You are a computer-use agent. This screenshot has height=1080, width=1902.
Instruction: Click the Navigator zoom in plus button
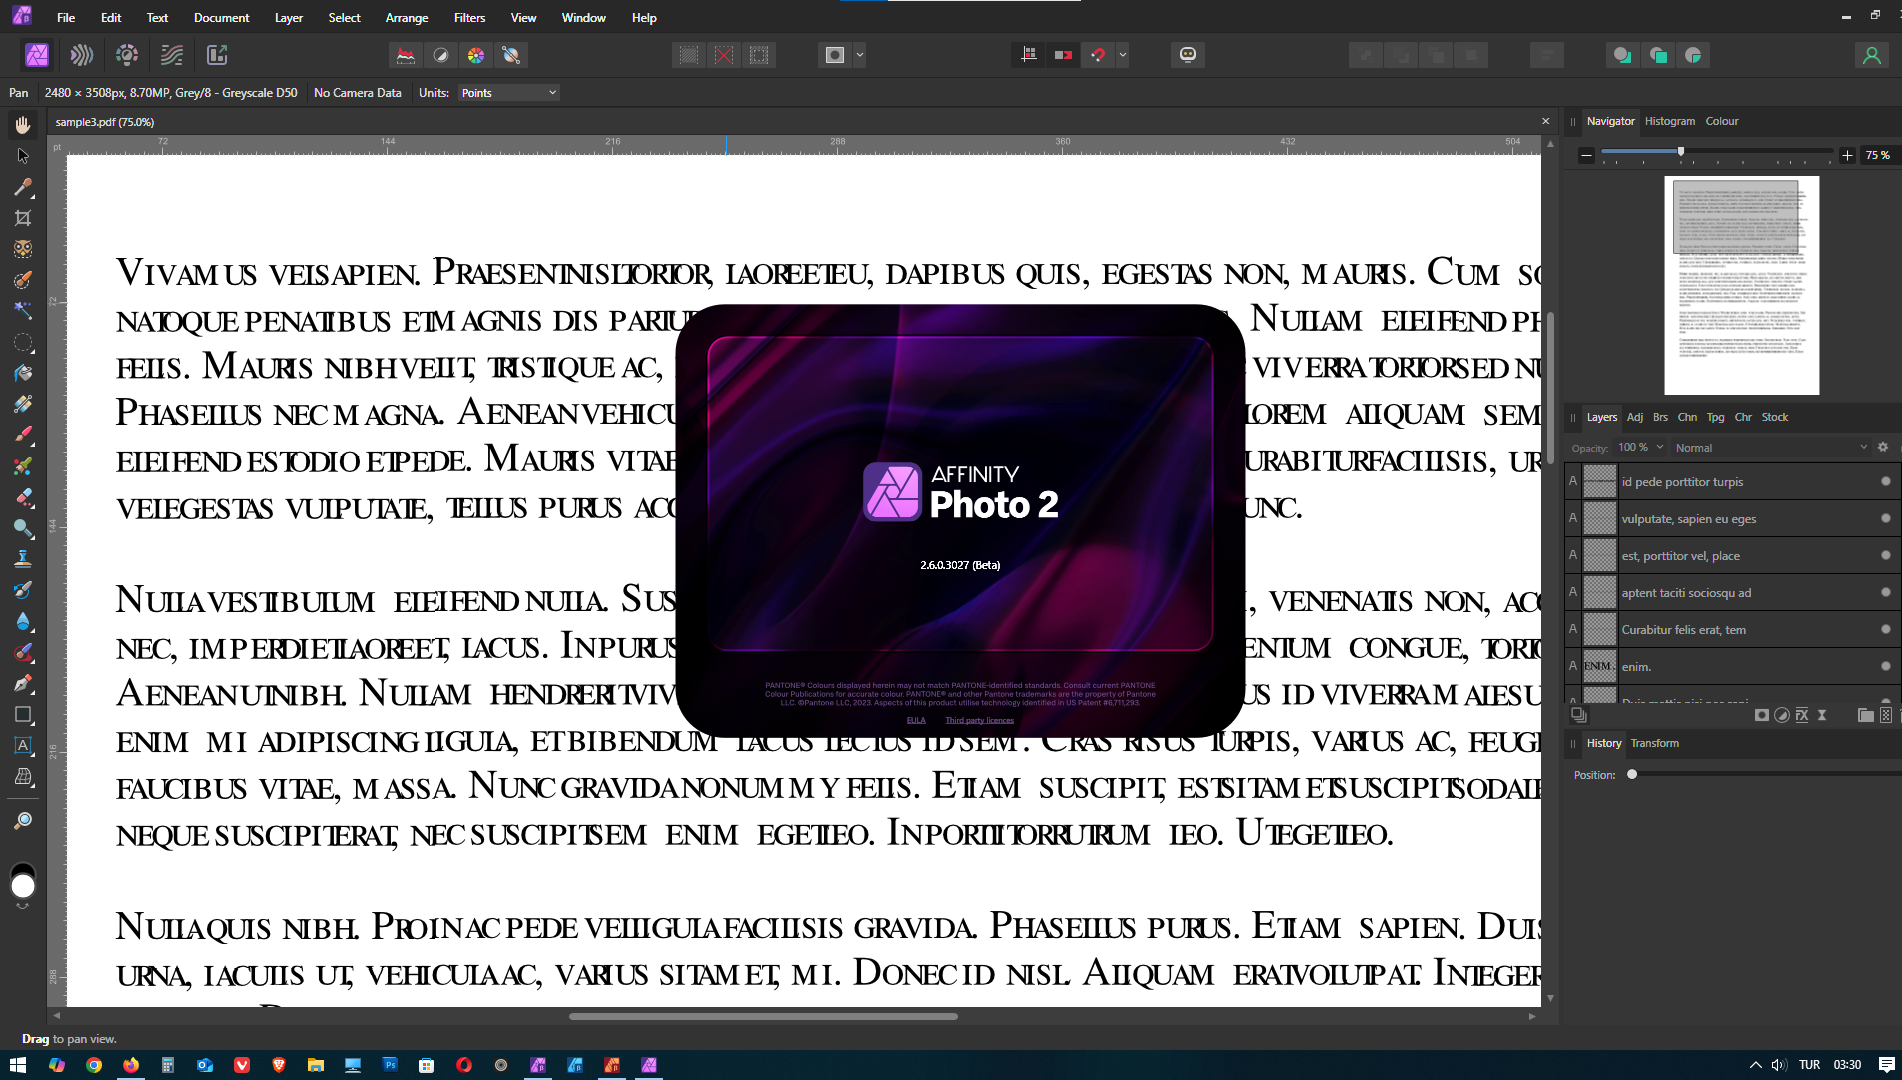click(x=1847, y=155)
